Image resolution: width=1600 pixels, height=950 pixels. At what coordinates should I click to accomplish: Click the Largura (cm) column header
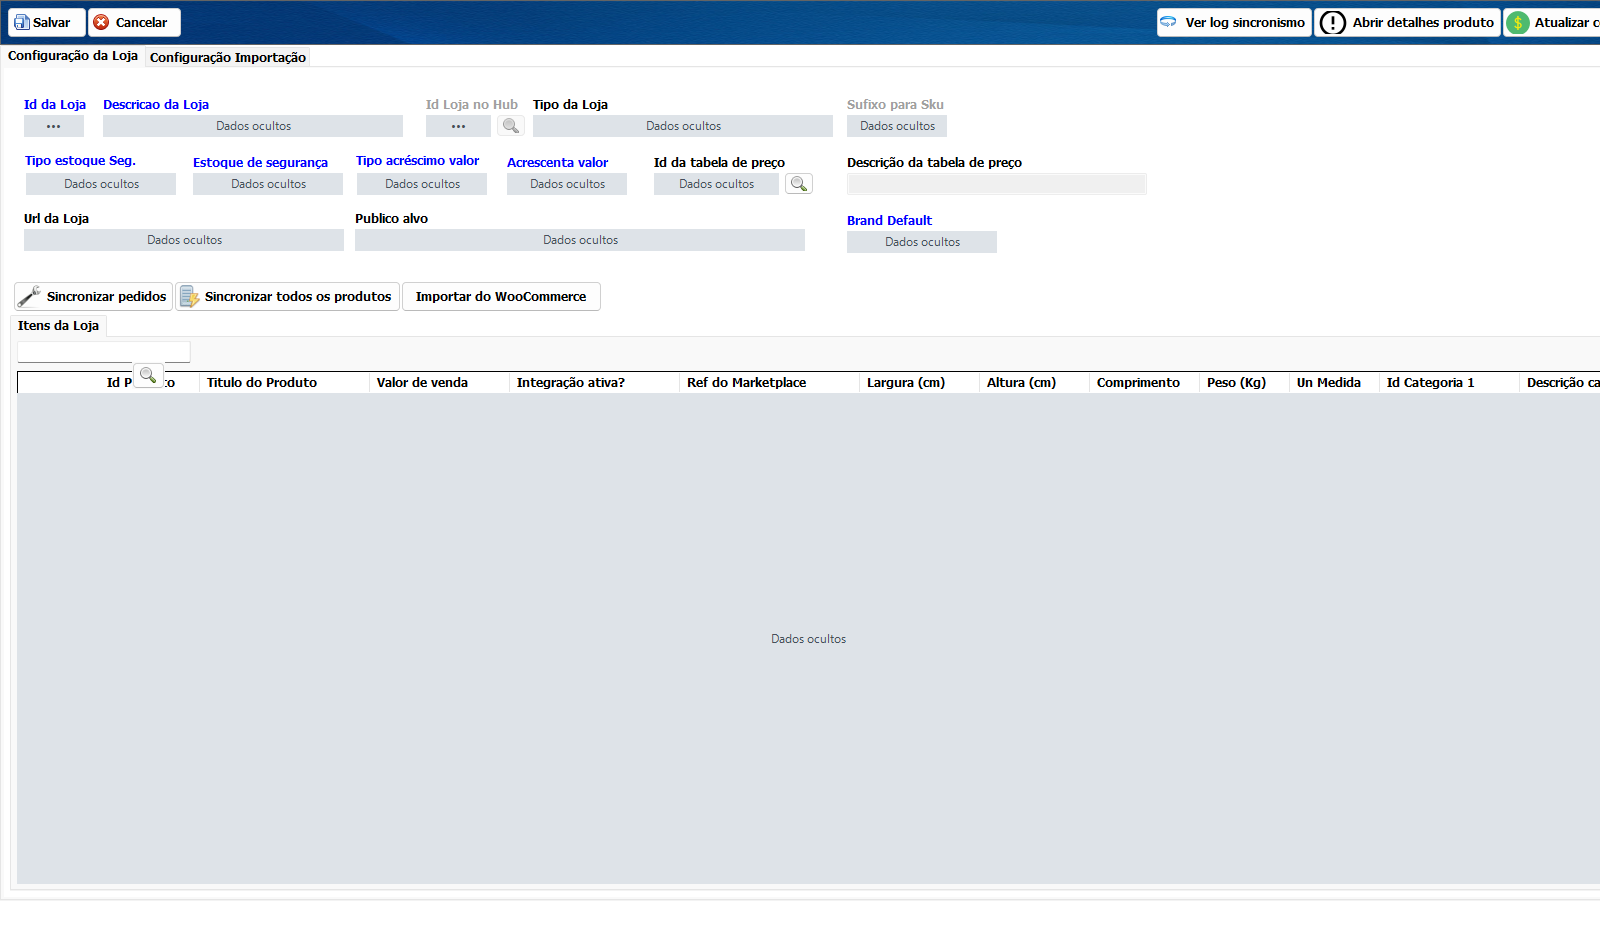click(919, 382)
